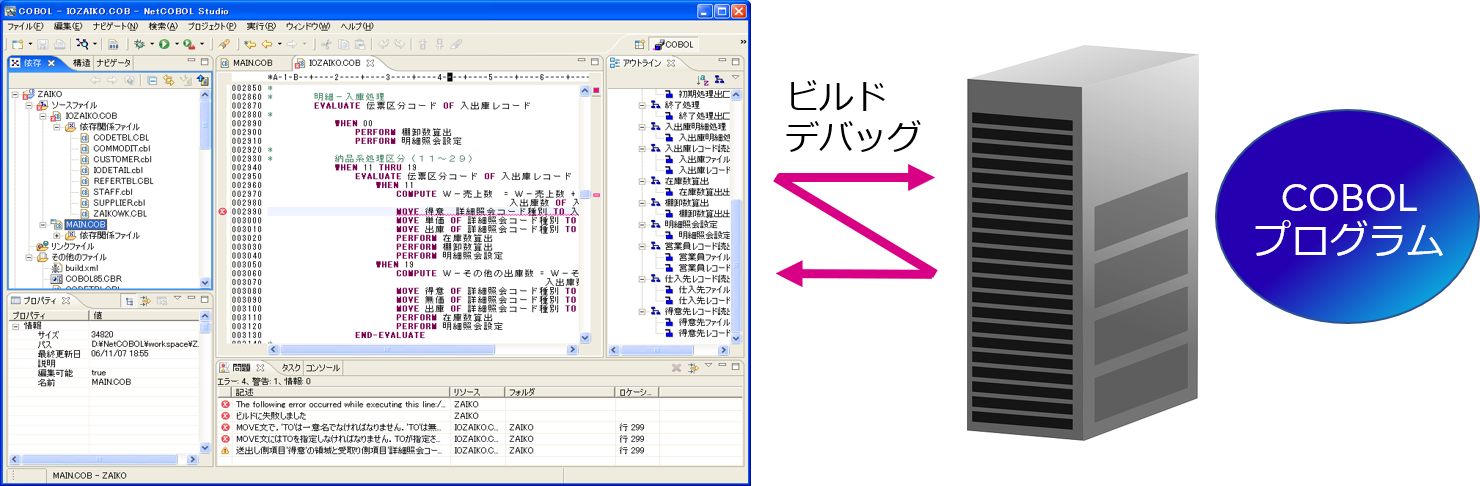
Task: Click the dependency tree vertical scrollbar
Action: pyautogui.click(x=206, y=190)
